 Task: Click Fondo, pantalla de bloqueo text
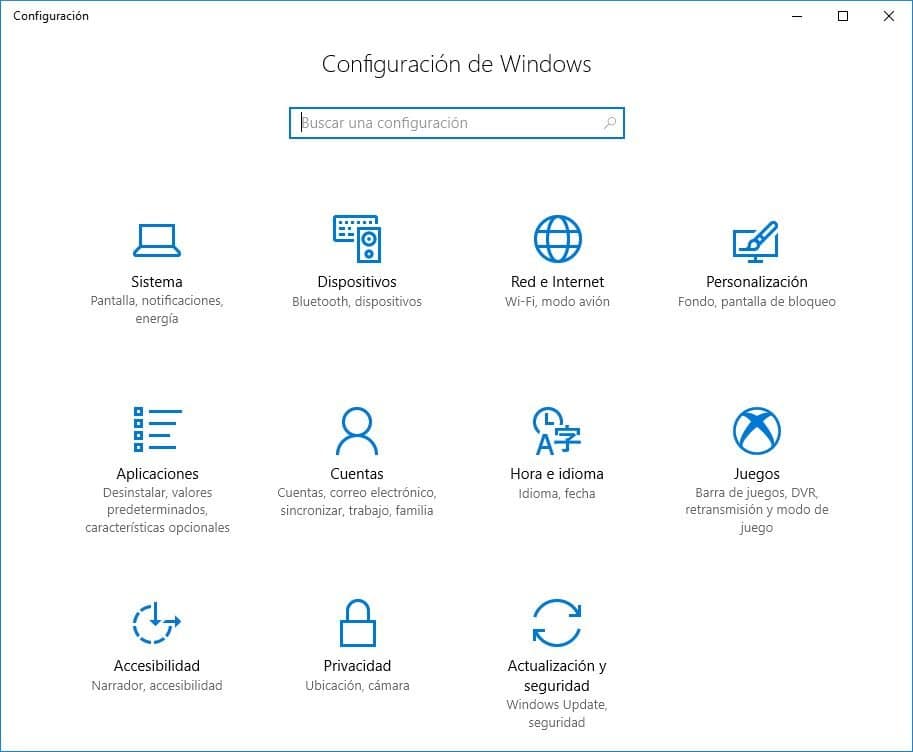[756, 301]
